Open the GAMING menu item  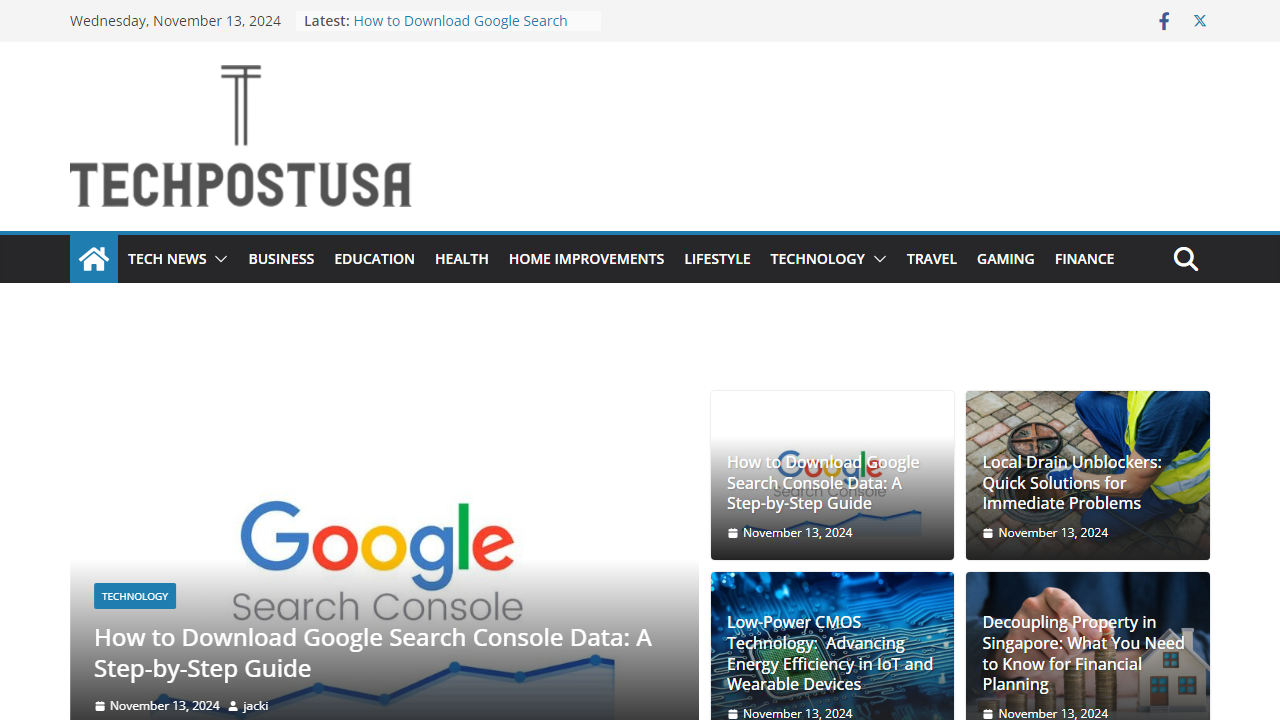coord(1005,258)
